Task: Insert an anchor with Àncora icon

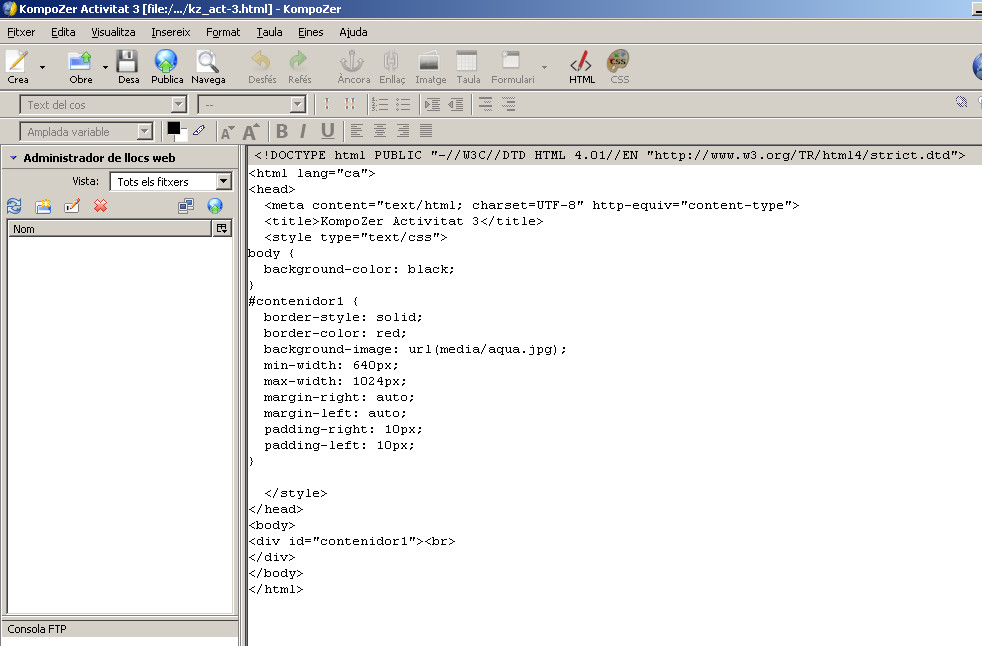Action: click(x=352, y=61)
